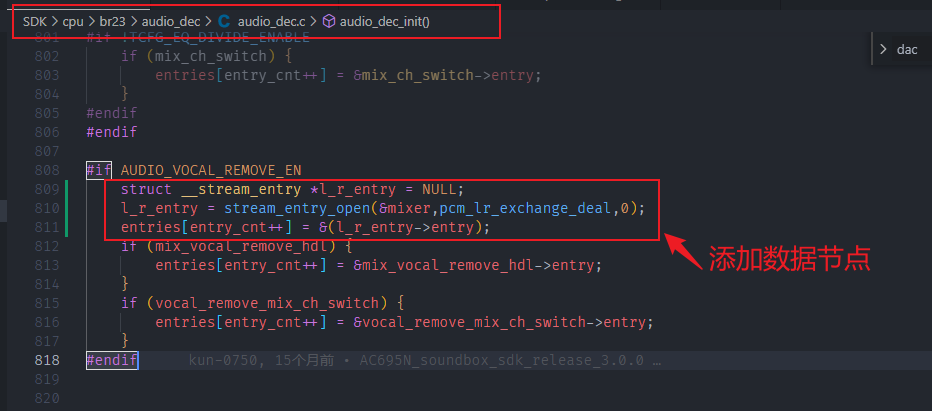932x411 pixels.
Task: Click the #endif on line 818
Action: pos(112,360)
